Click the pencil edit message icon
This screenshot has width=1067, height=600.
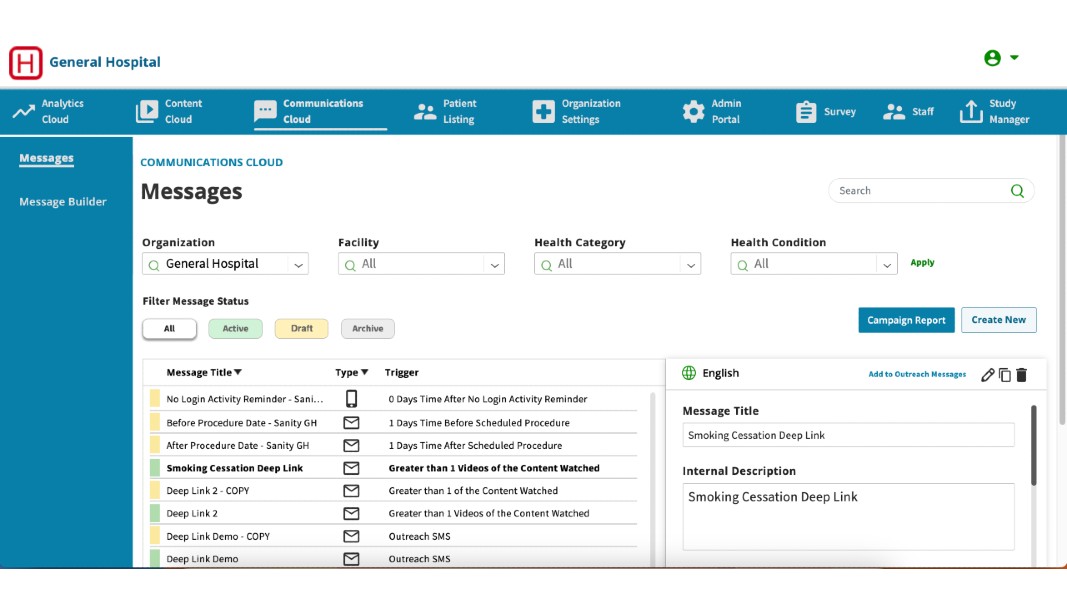[988, 374]
